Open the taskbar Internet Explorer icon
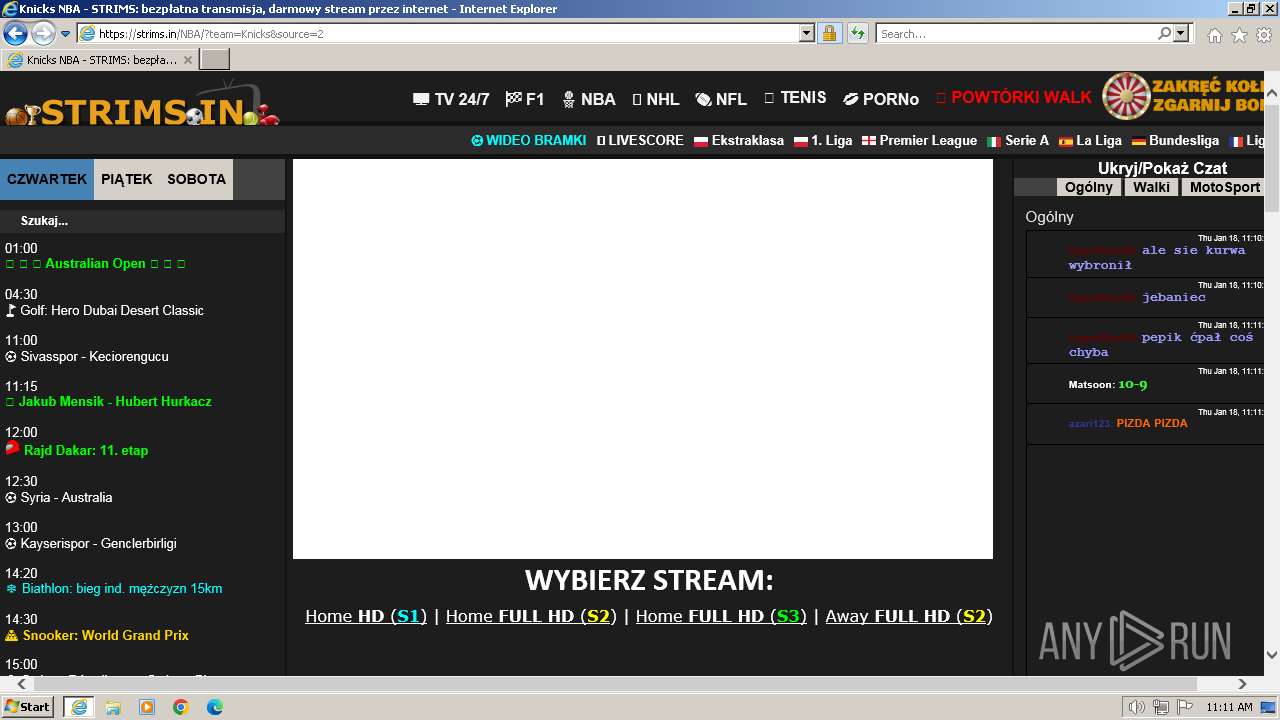 pyautogui.click(x=78, y=707)
